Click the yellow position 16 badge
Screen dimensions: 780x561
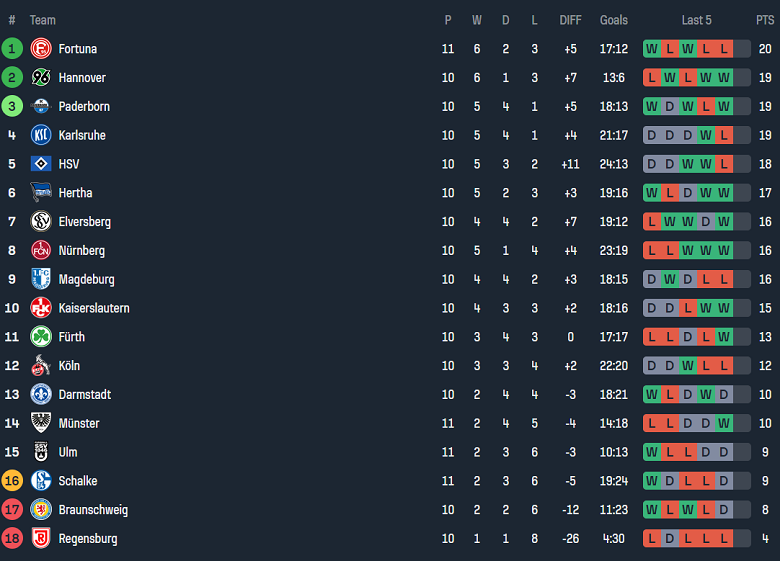point(12,481)
